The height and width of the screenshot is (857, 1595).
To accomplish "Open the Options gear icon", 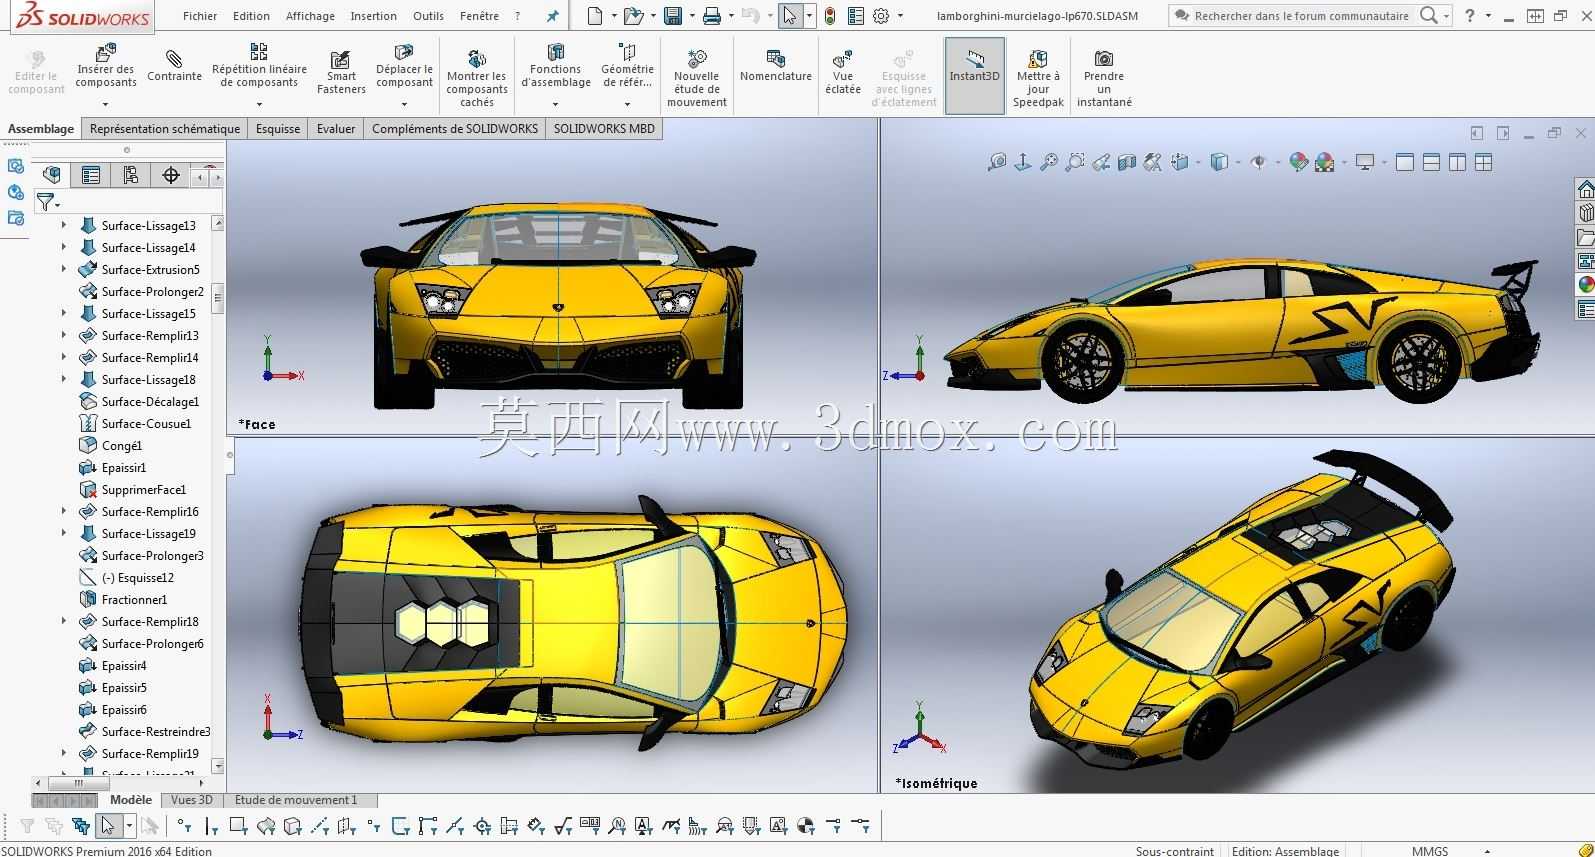I will coord(881,16).
